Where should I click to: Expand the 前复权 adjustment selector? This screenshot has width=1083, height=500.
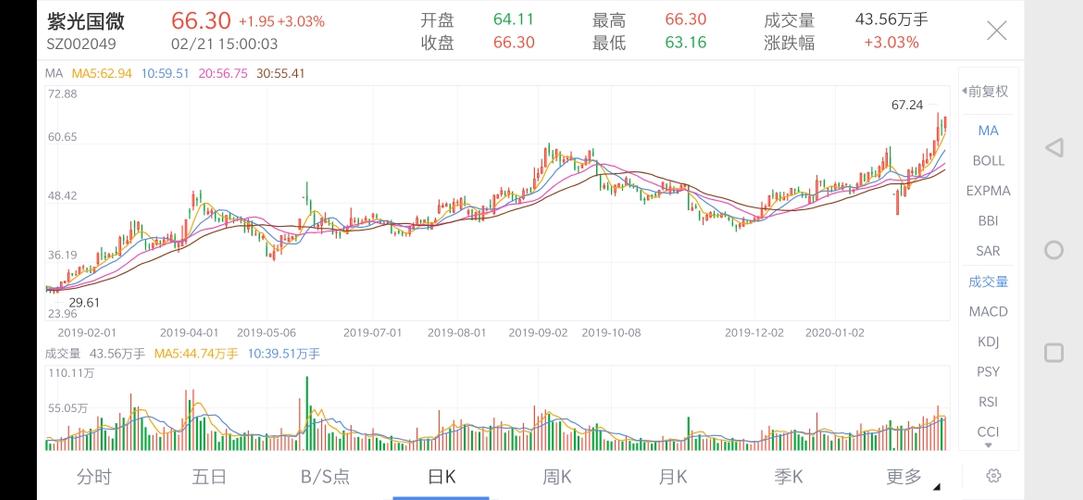[x=986, y=91]
